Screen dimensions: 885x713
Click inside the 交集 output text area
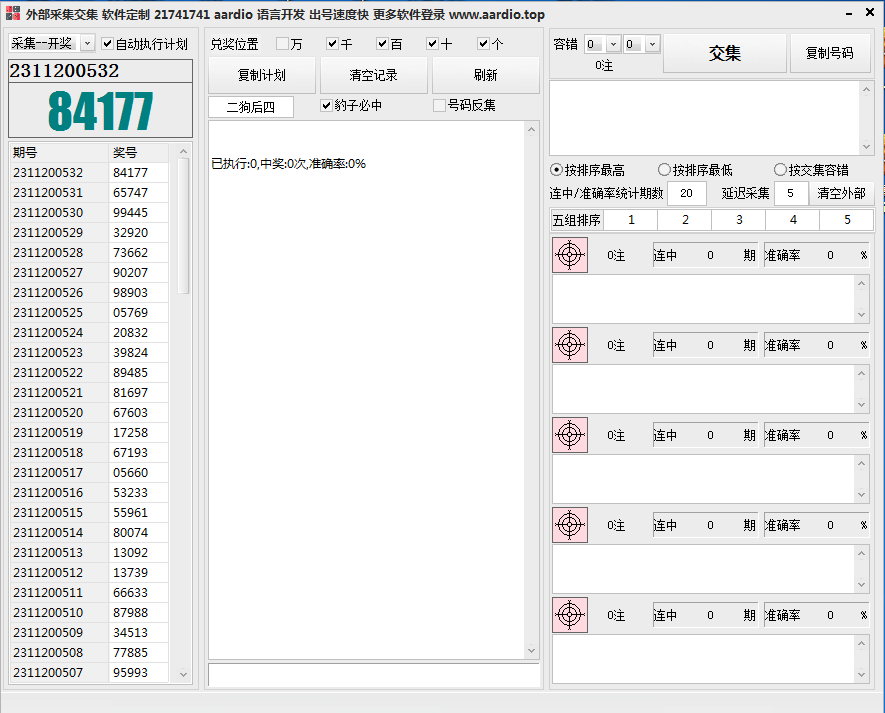705,118
